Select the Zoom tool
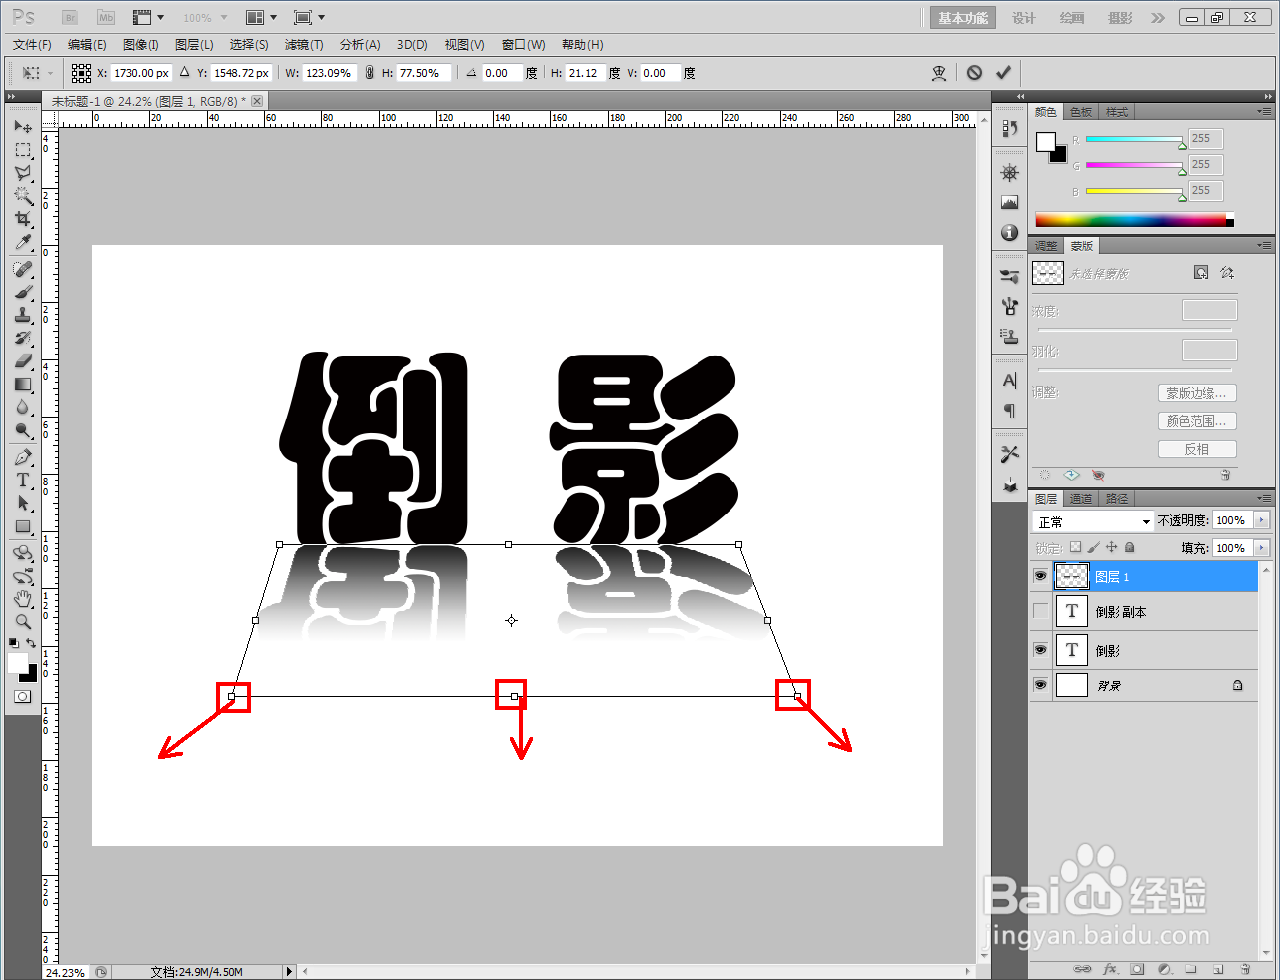Screen dimensions: 1280x980 point(22,622)
